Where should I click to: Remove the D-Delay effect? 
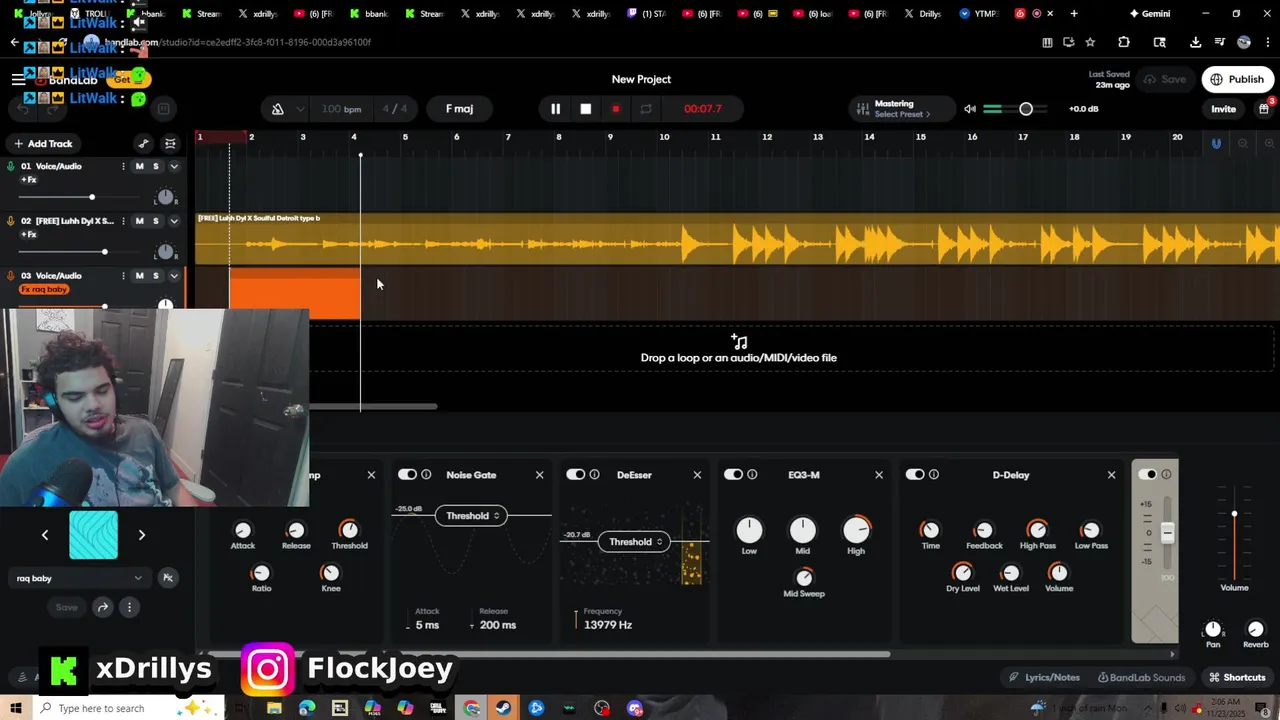[x=1111, y=475]
